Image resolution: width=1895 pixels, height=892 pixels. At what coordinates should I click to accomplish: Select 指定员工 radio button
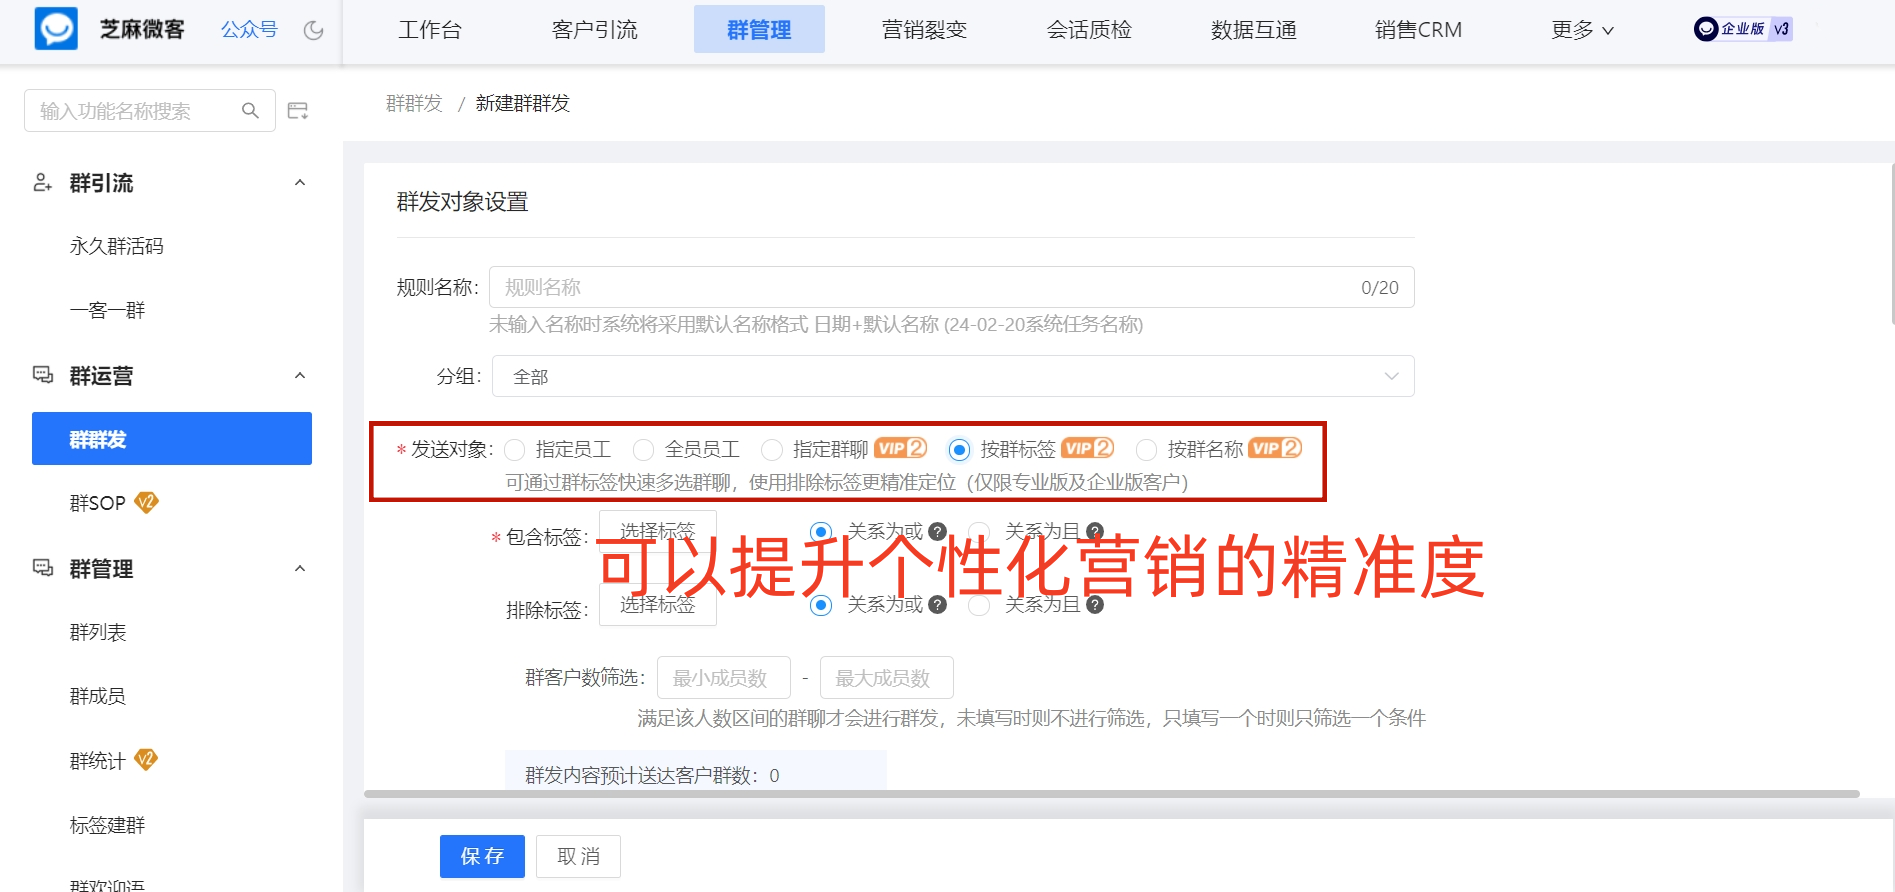[x=515, y=450]
